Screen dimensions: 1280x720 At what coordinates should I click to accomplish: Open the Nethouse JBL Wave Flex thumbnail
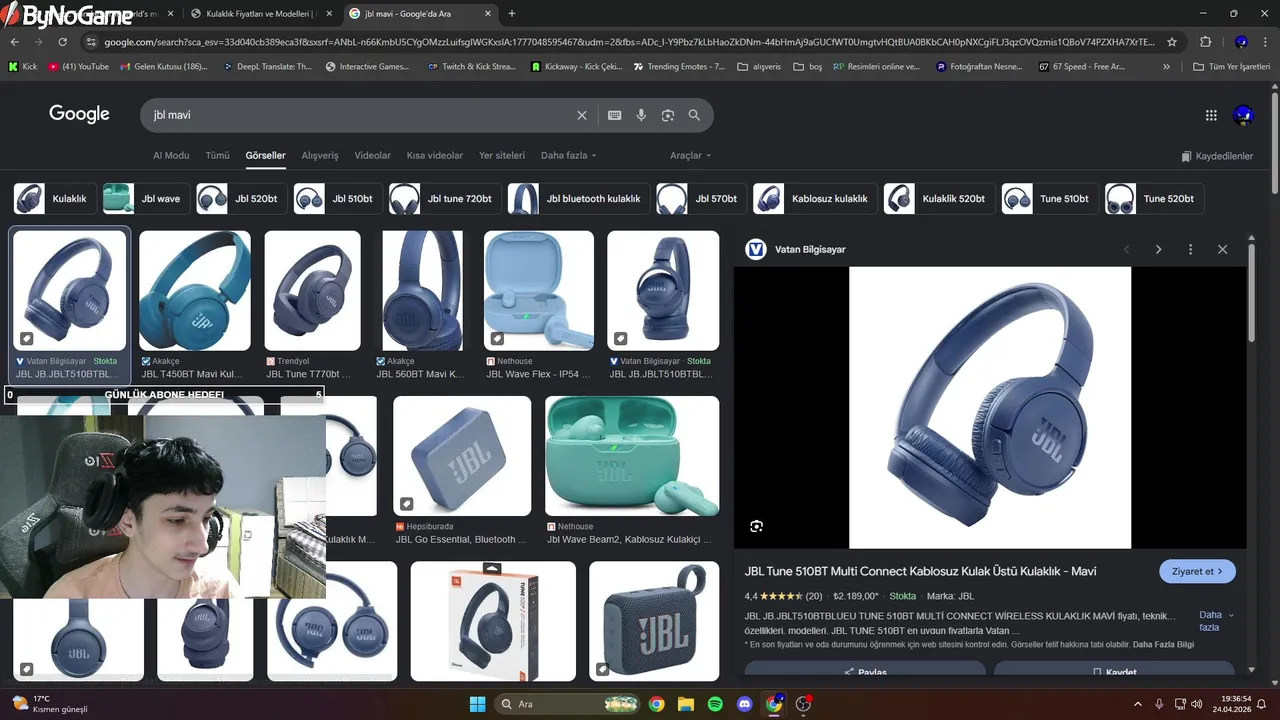coord(539,291)
